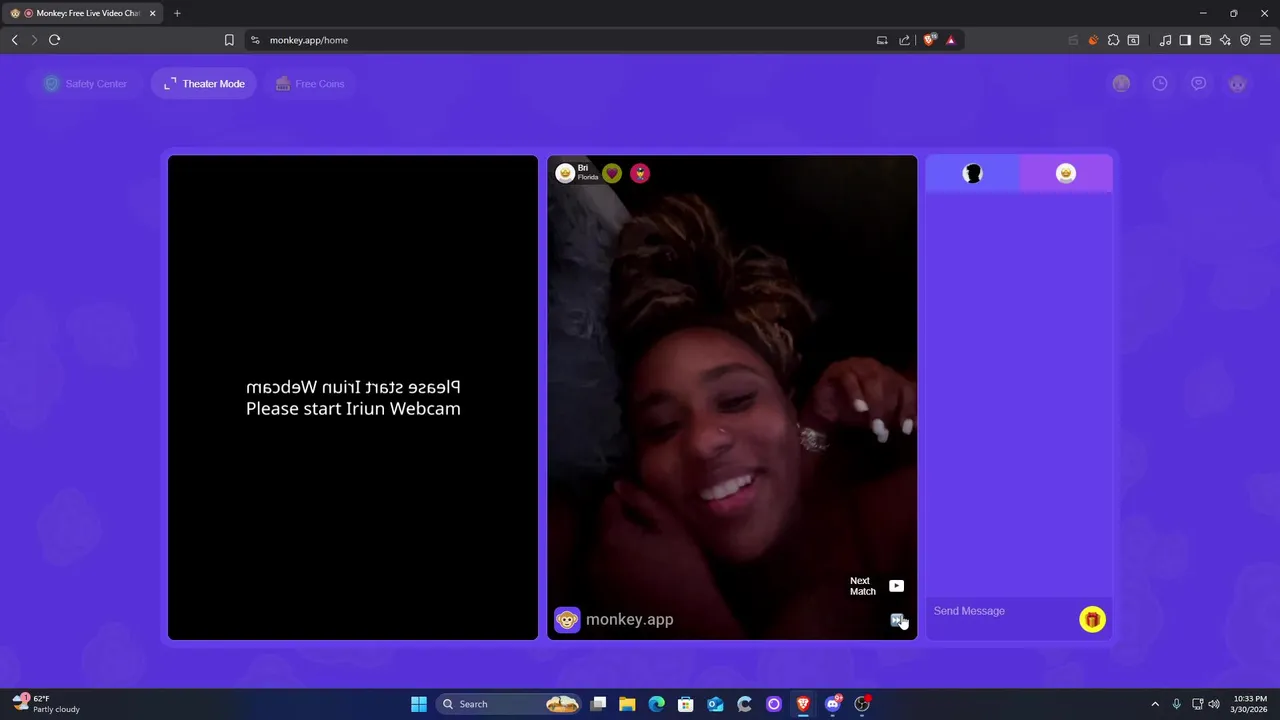
Task: Open Brave Shields panel
Action: coord(930,40)
